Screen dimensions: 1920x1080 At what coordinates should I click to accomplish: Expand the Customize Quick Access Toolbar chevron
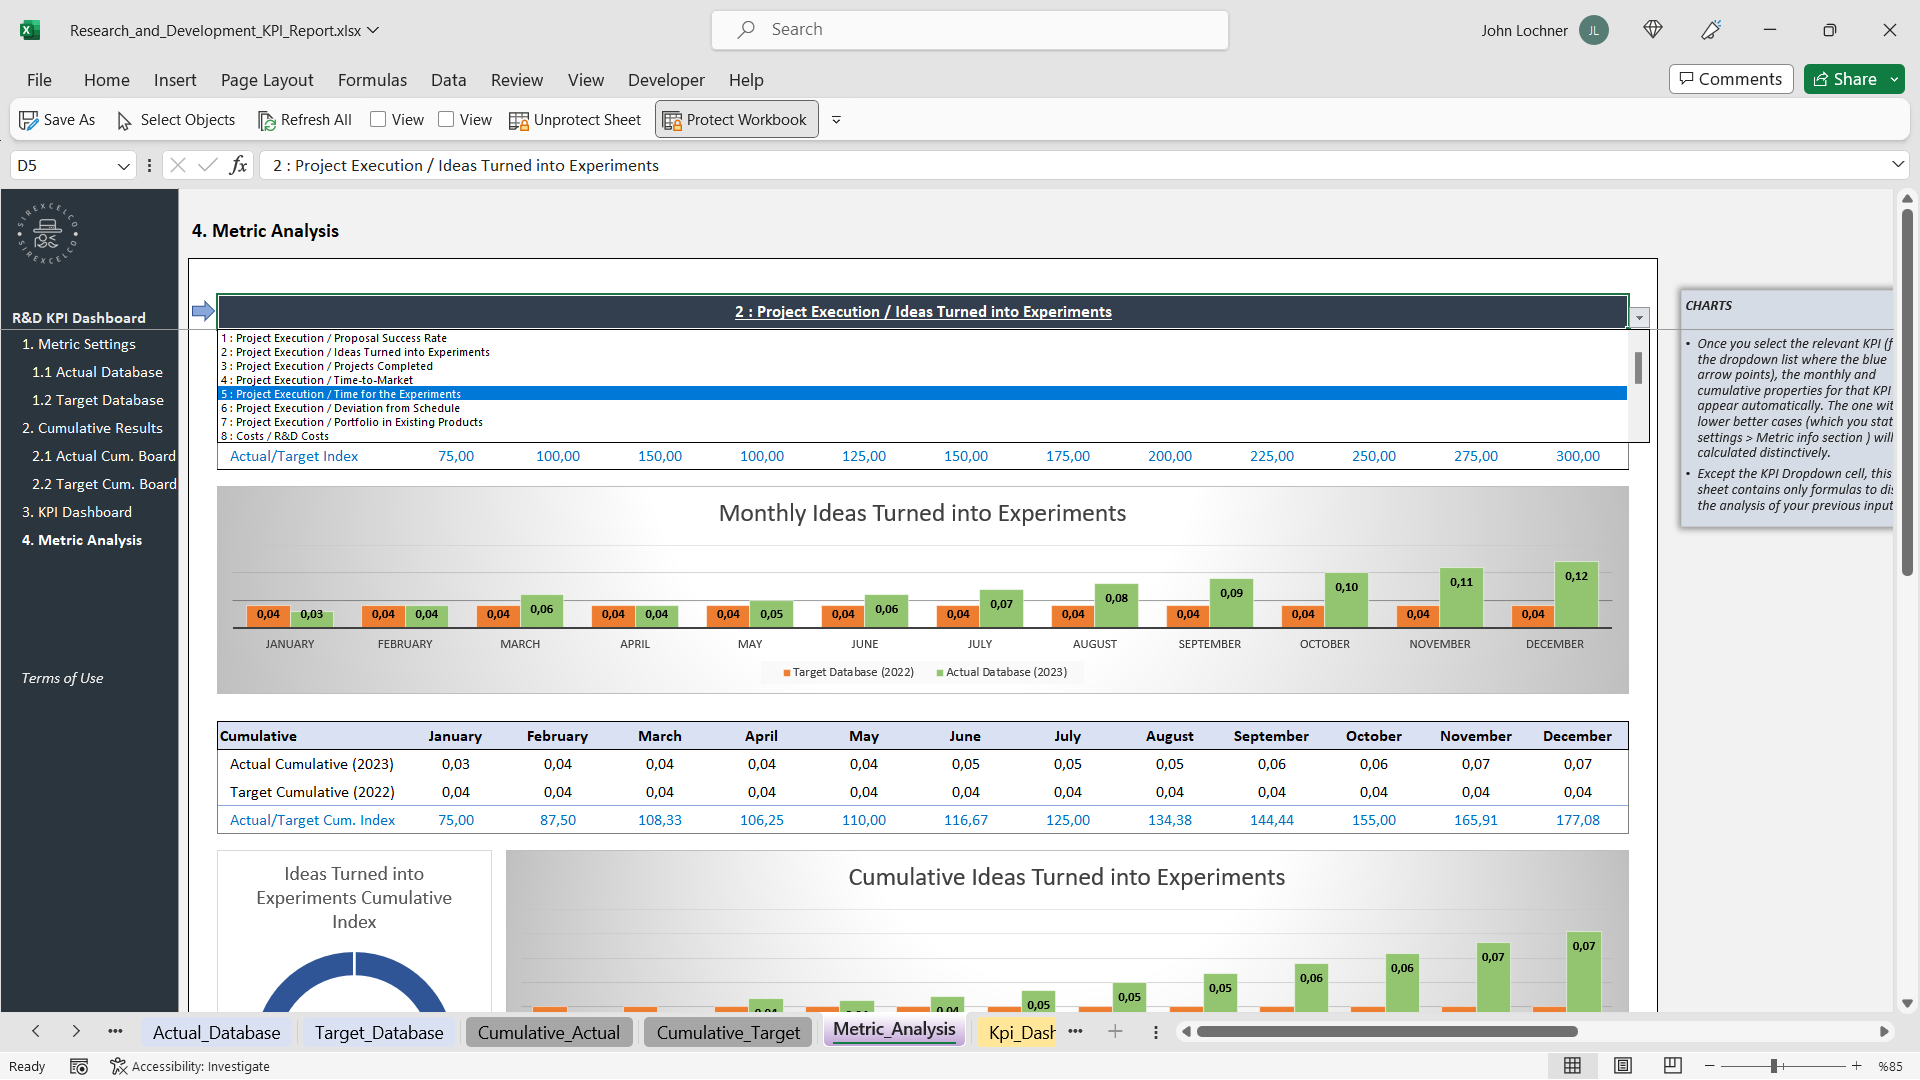point(837,119)
